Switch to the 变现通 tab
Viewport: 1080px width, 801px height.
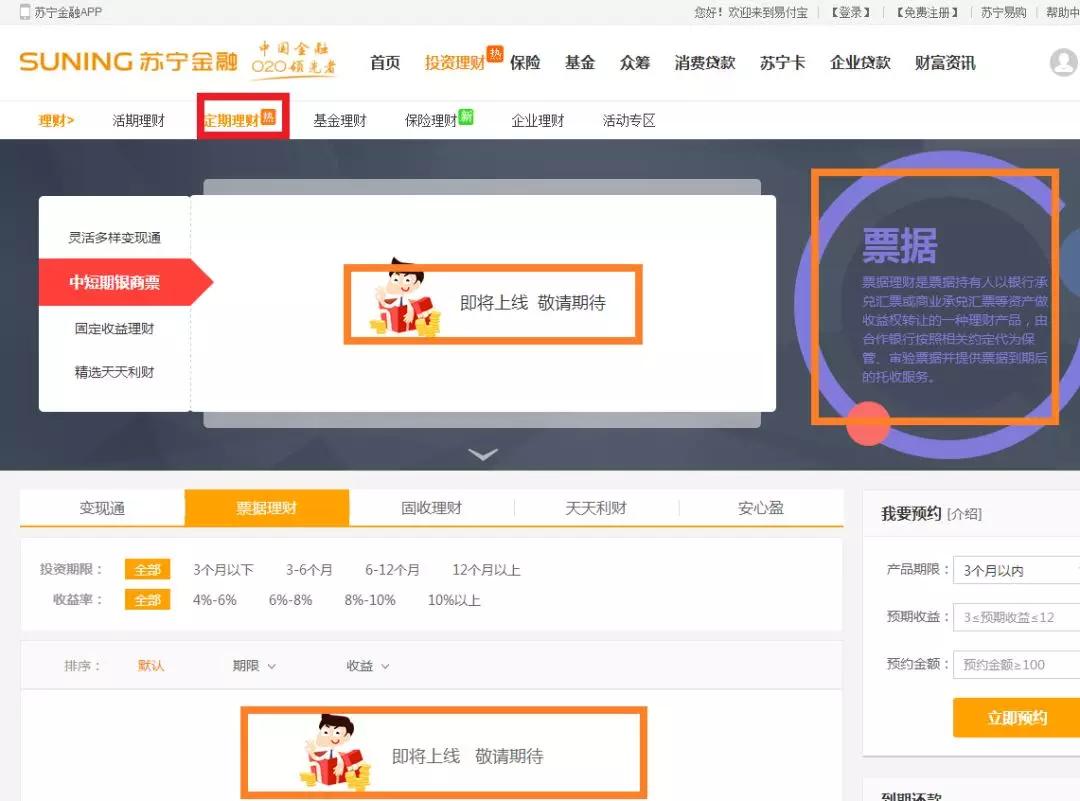tap(101, 507)
